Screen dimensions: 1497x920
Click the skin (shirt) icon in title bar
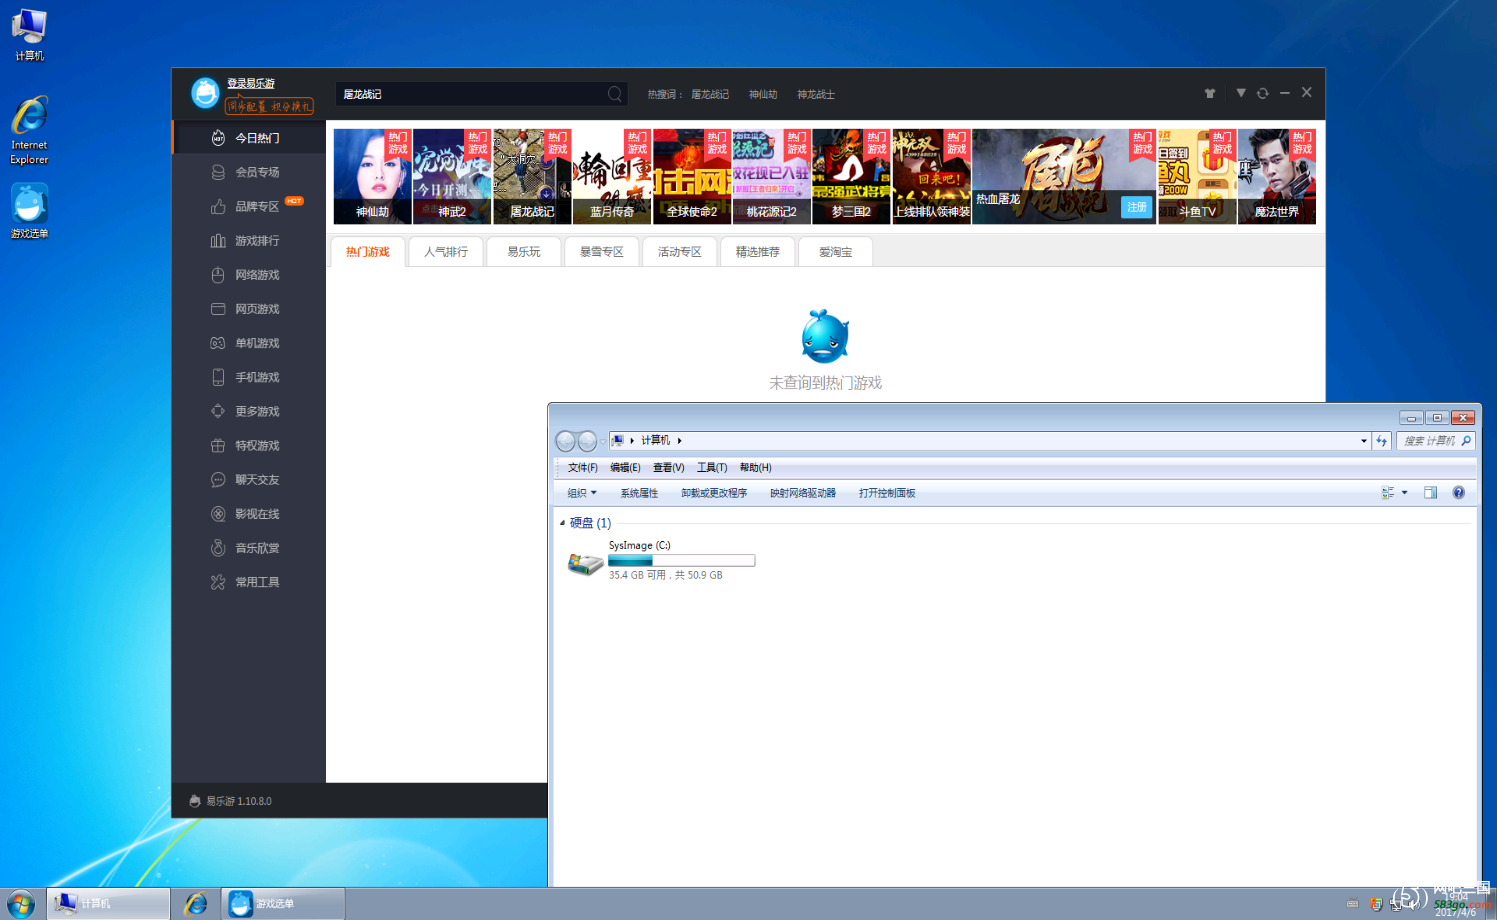[1210, 93]
